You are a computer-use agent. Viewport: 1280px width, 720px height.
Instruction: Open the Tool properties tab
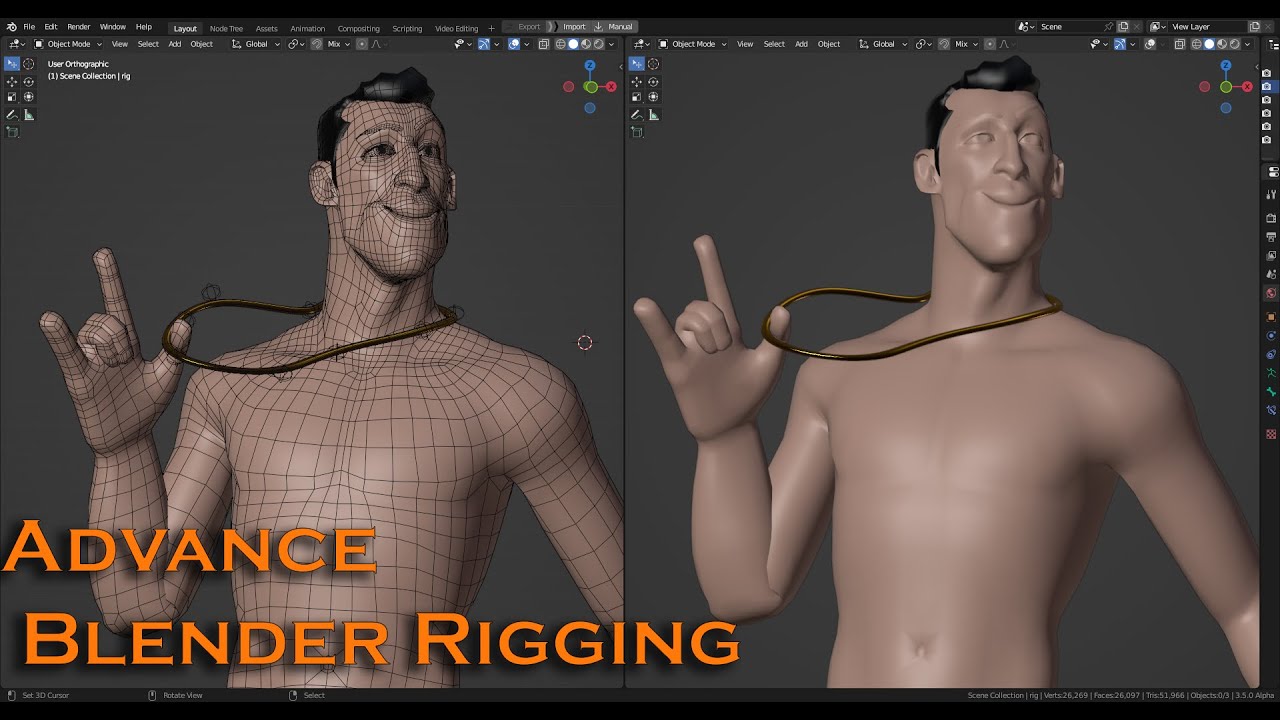(x=1272, y=194)
